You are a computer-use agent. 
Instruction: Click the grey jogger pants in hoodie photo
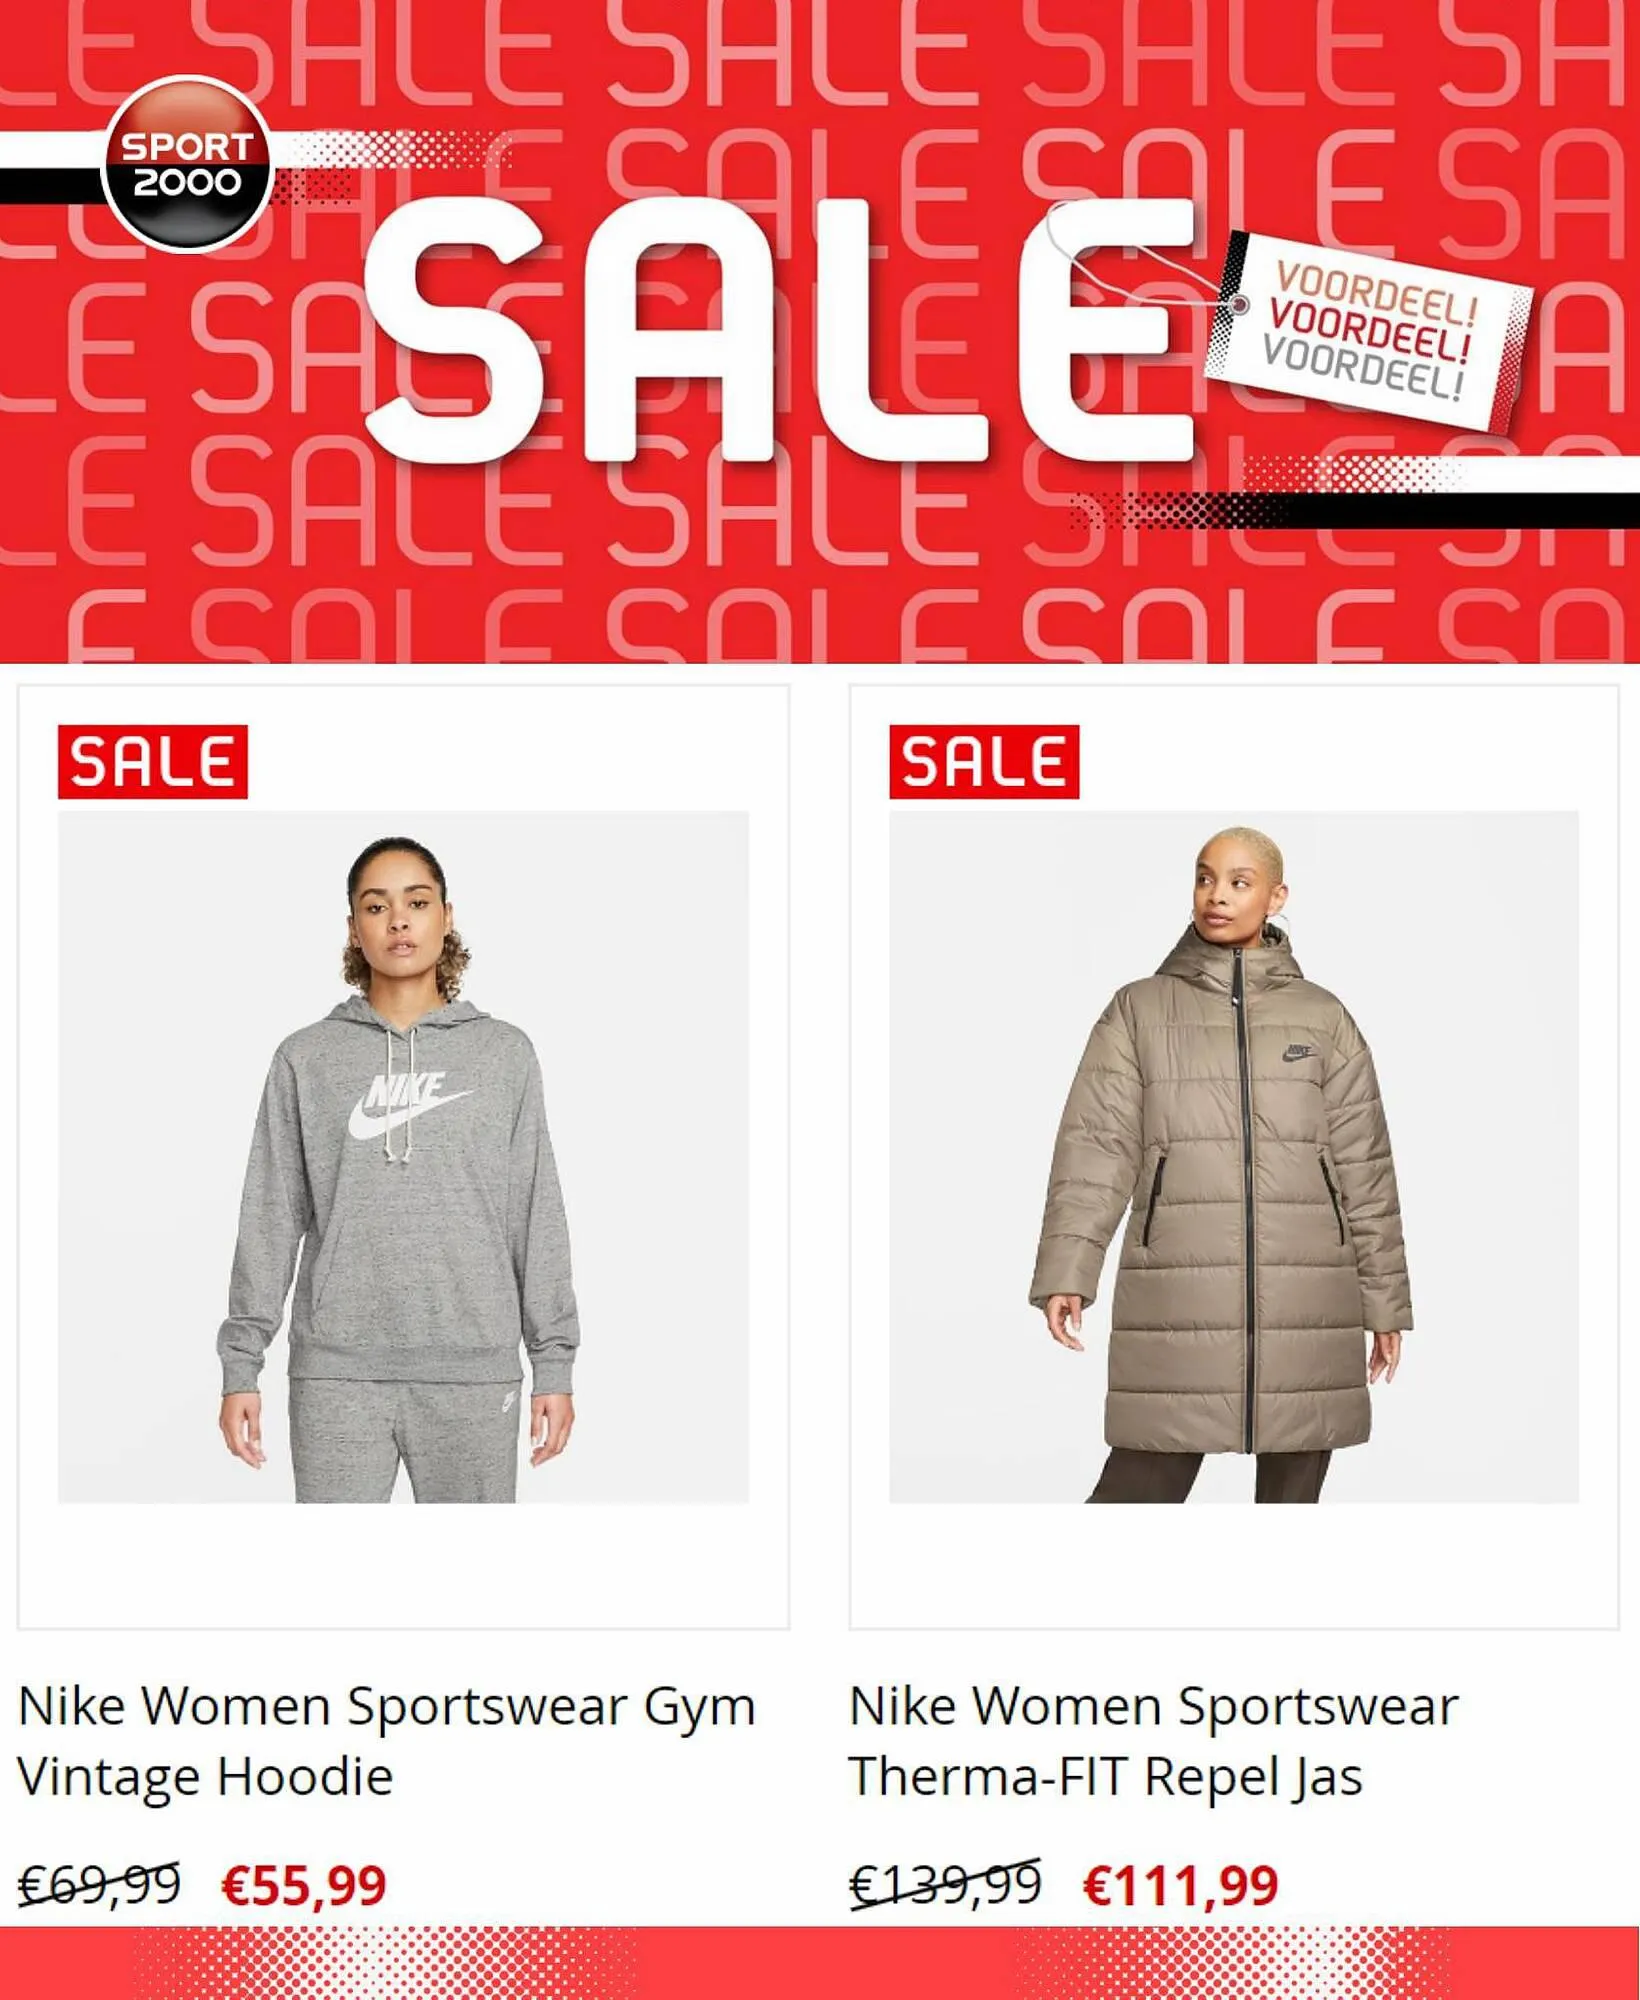pos(405,1440)
